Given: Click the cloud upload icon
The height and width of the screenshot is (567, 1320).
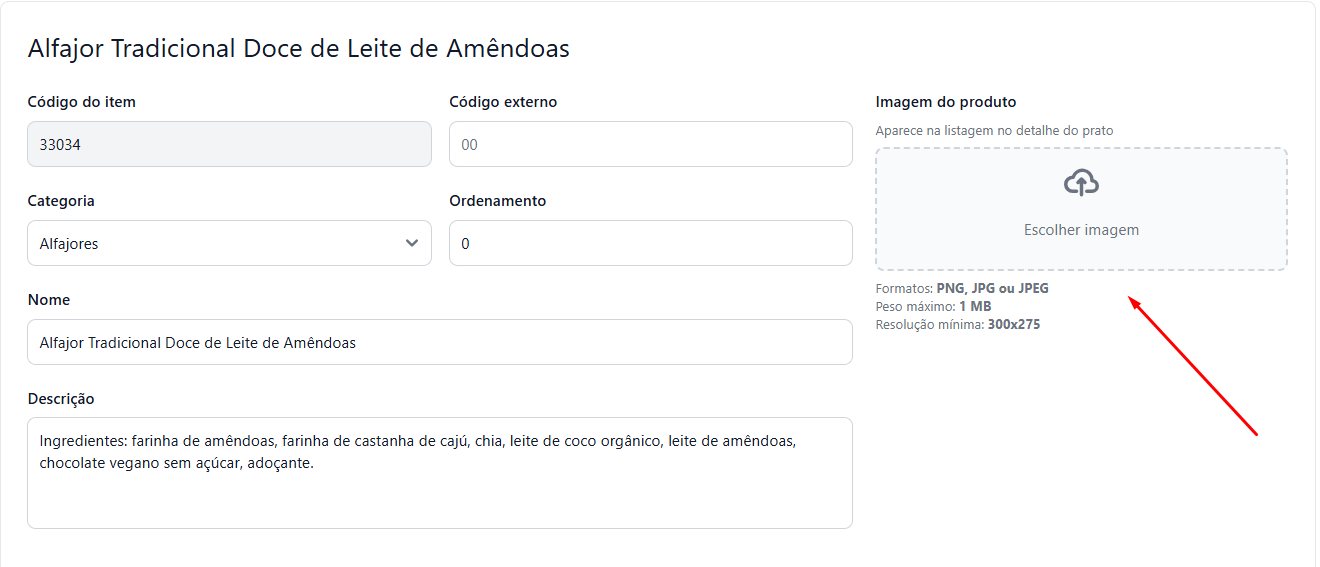Looking at the screenshot, I should tap(1081, 183).
